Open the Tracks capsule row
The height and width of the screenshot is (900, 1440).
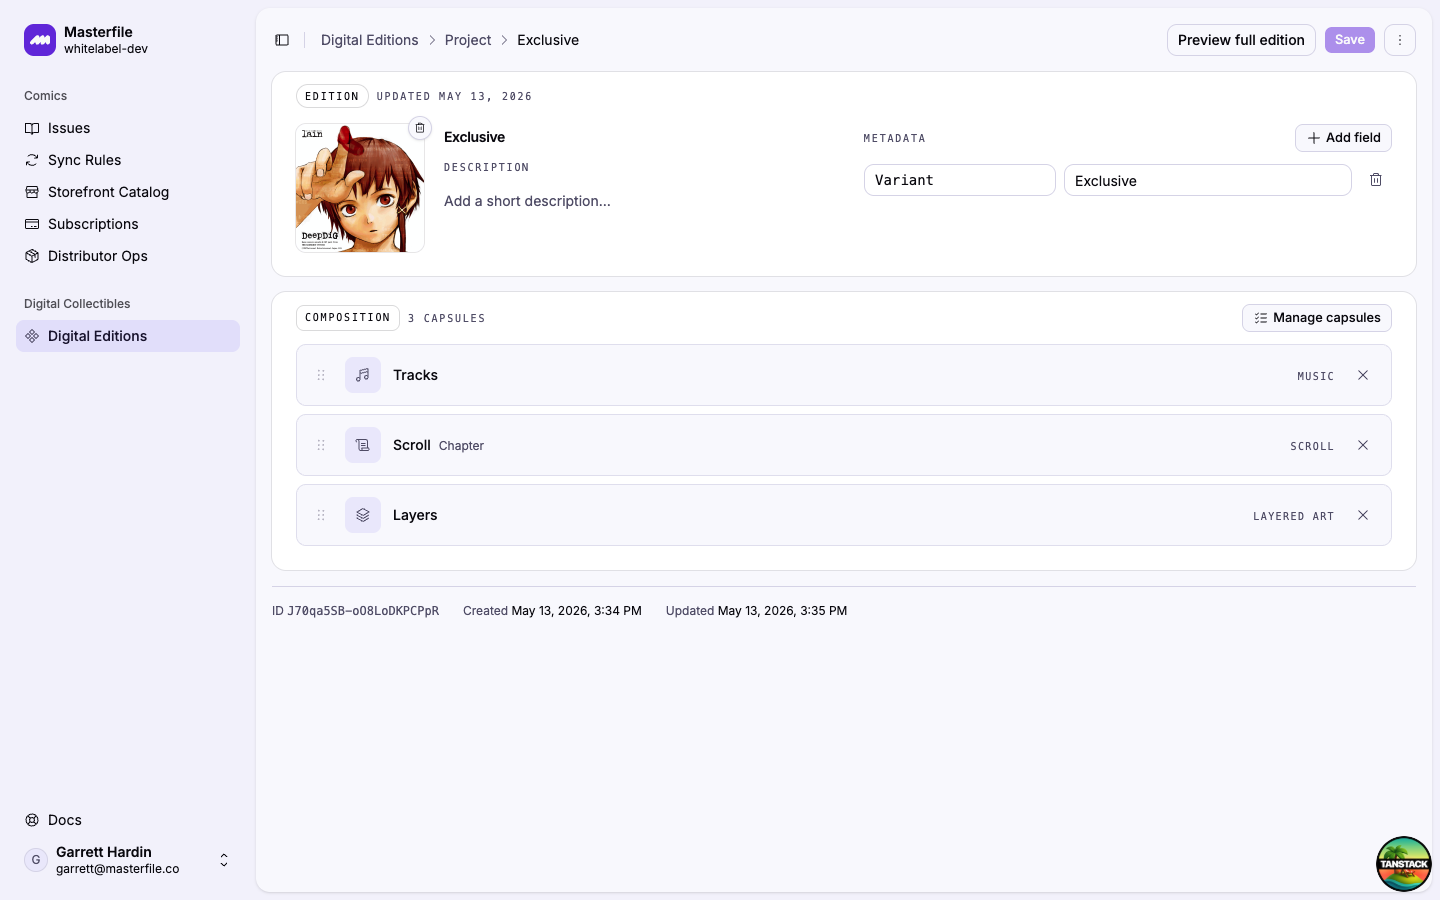coord(844,375)
